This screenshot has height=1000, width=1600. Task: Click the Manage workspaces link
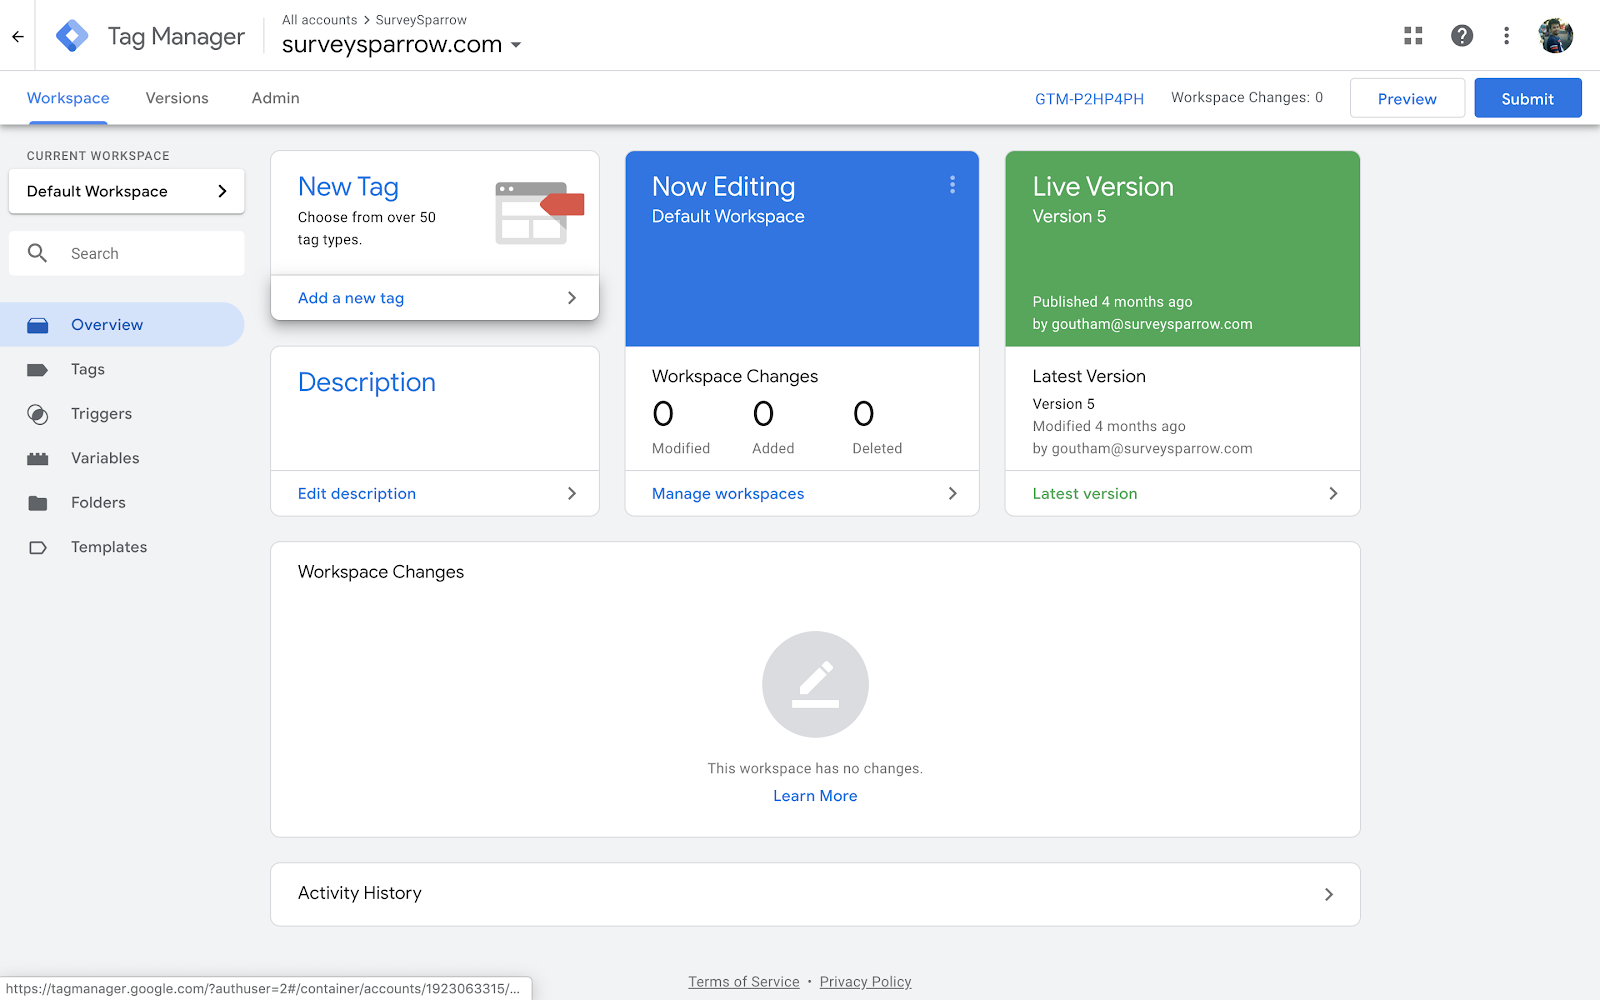pyautogui.click(x=728, y=493)
